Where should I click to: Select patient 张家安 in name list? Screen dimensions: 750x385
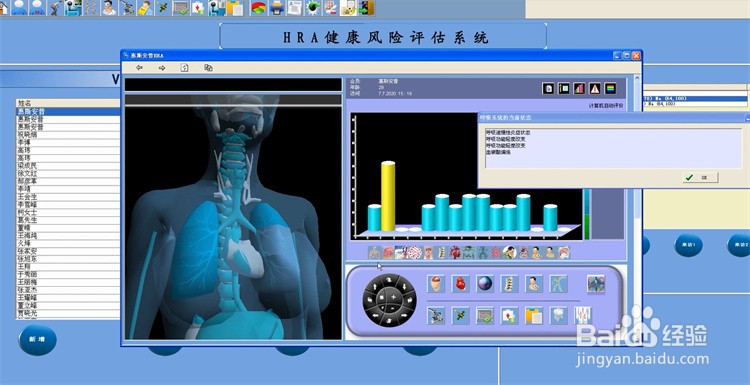coord(67,251)
